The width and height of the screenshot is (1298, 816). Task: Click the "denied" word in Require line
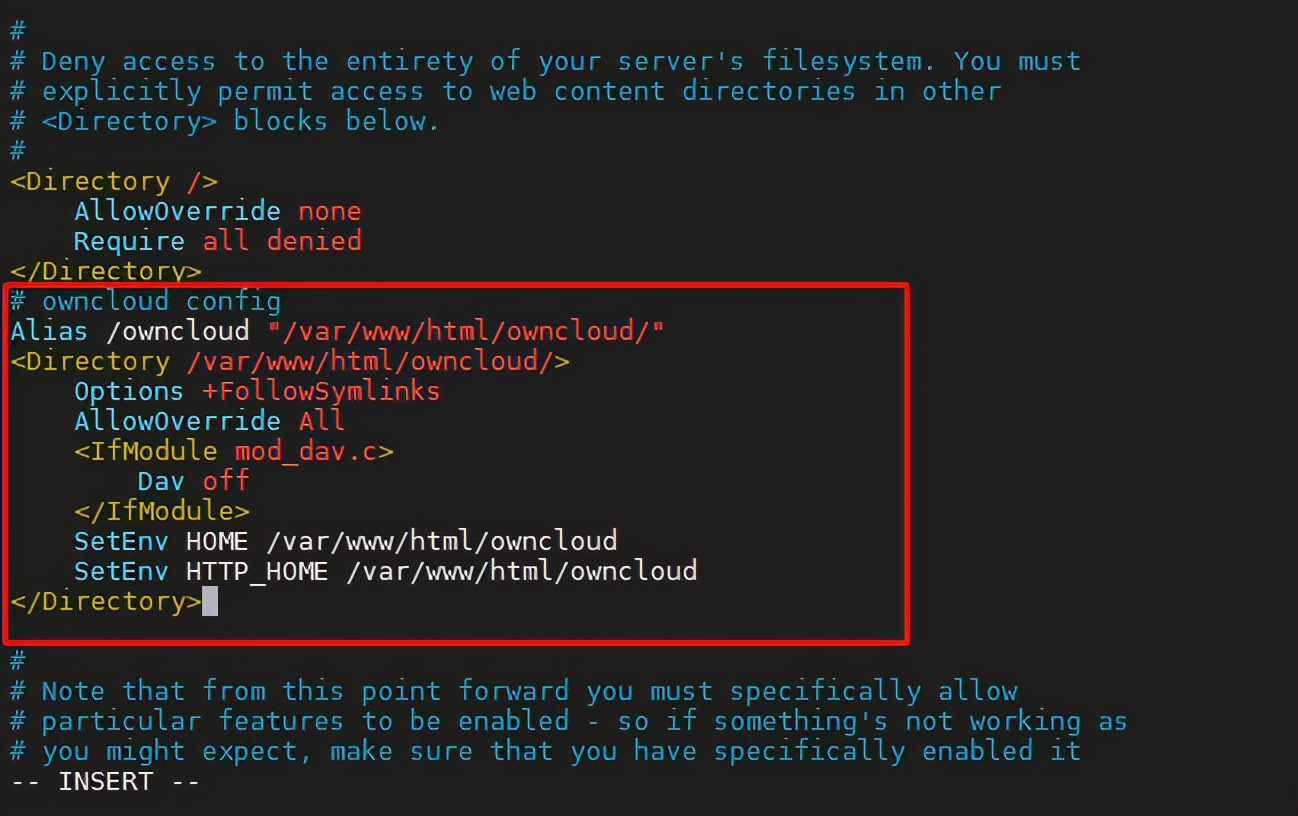(x=314, y=241)
